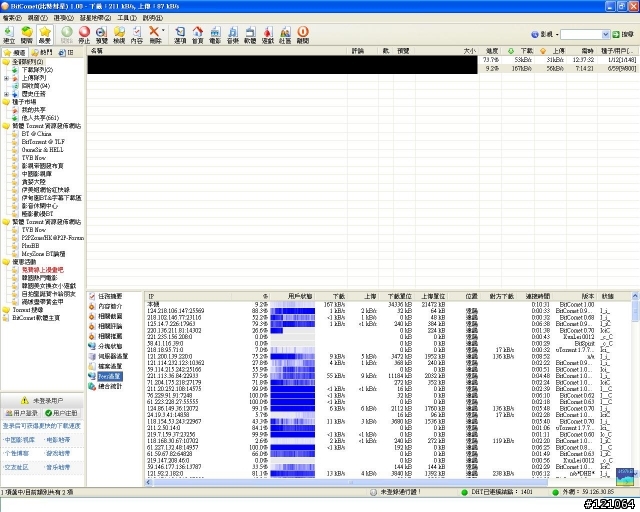Click the red X delete toolbar icon
The width and height of the screenshot is (640, 512).
click(x=154, y=35)
